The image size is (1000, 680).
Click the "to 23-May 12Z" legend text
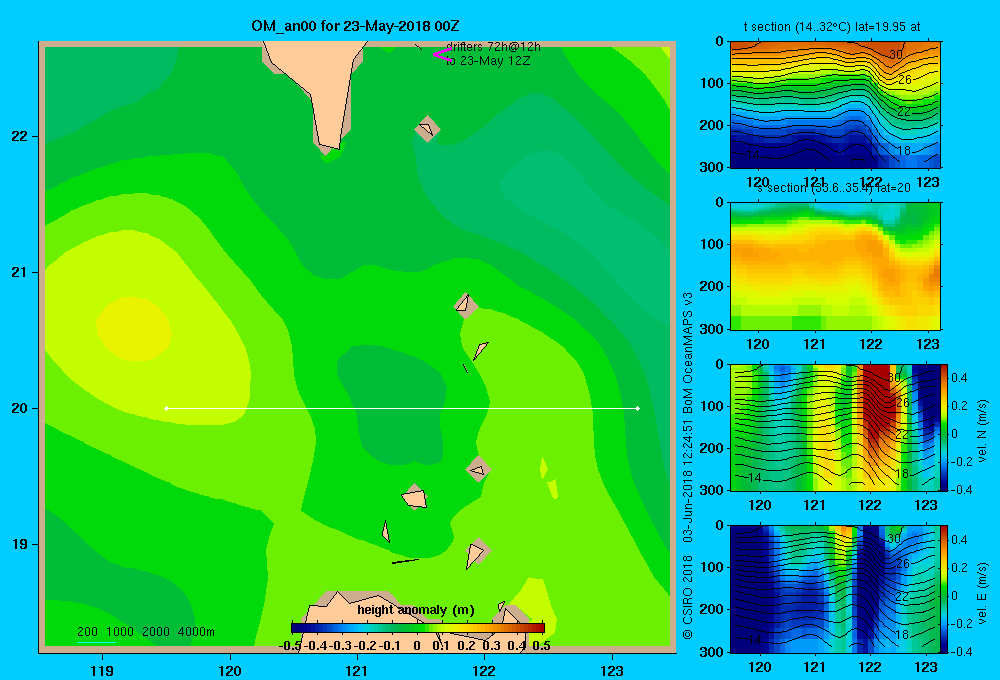point(488,61)
